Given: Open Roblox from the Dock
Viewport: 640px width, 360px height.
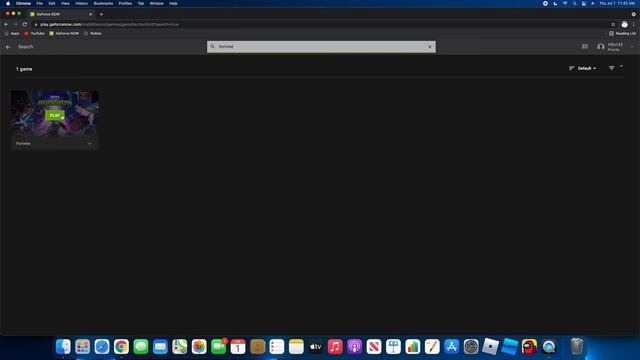Looking at the screenshot, I should (x=490, y=347).
